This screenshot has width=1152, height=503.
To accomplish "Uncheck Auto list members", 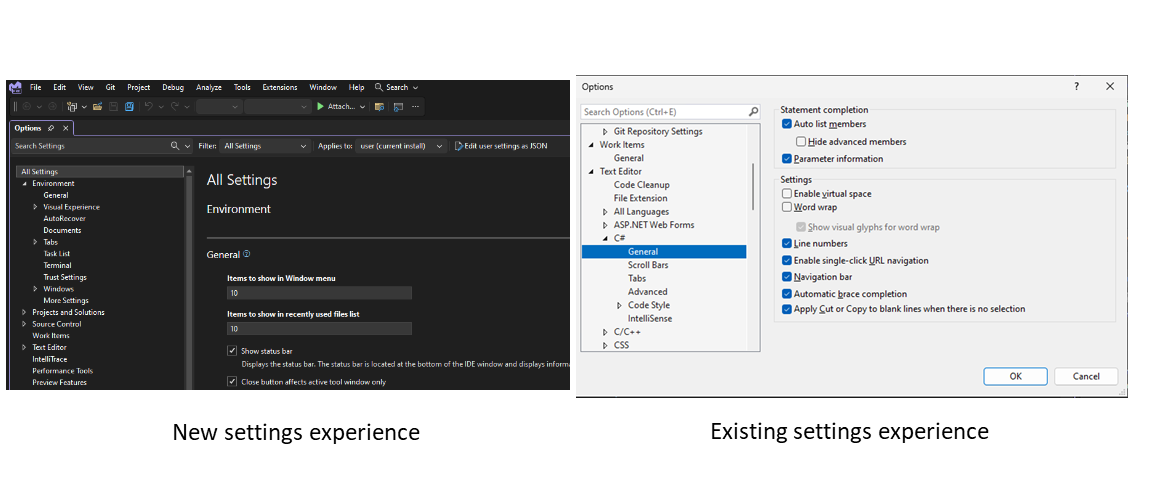I will click(787, 124).
